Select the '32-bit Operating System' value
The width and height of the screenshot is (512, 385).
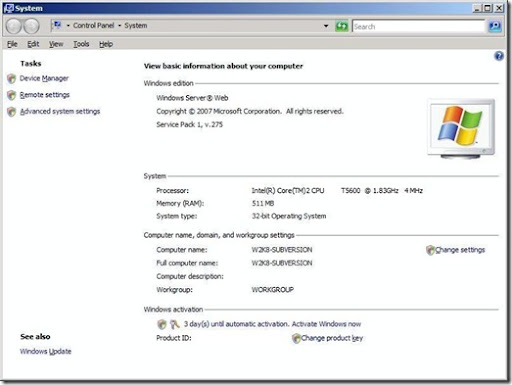(289, 216)
